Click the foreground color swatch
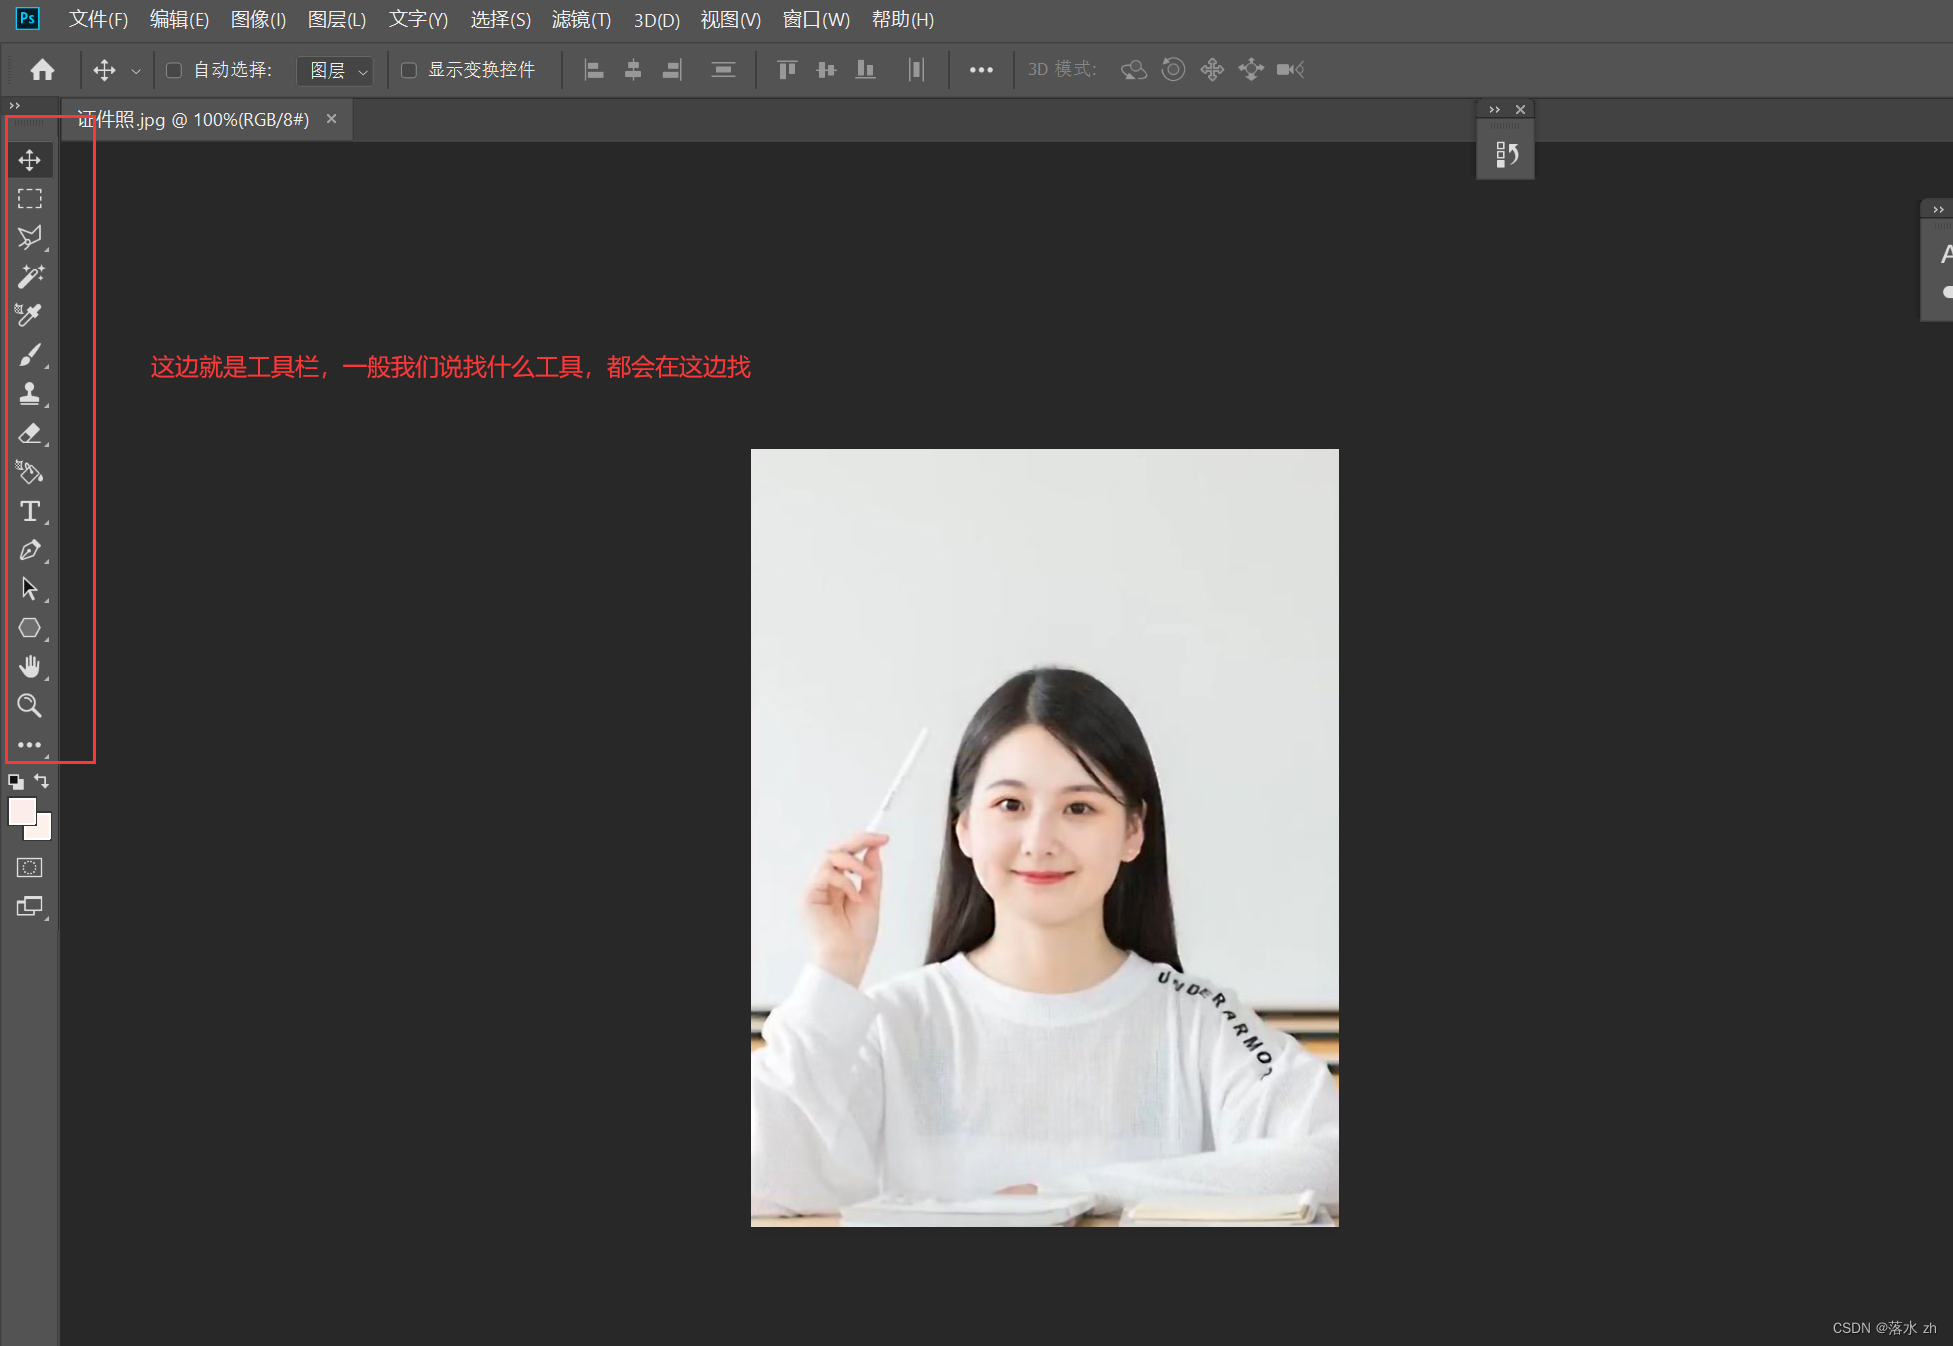1953x1346 pixels. coord(21,811)
